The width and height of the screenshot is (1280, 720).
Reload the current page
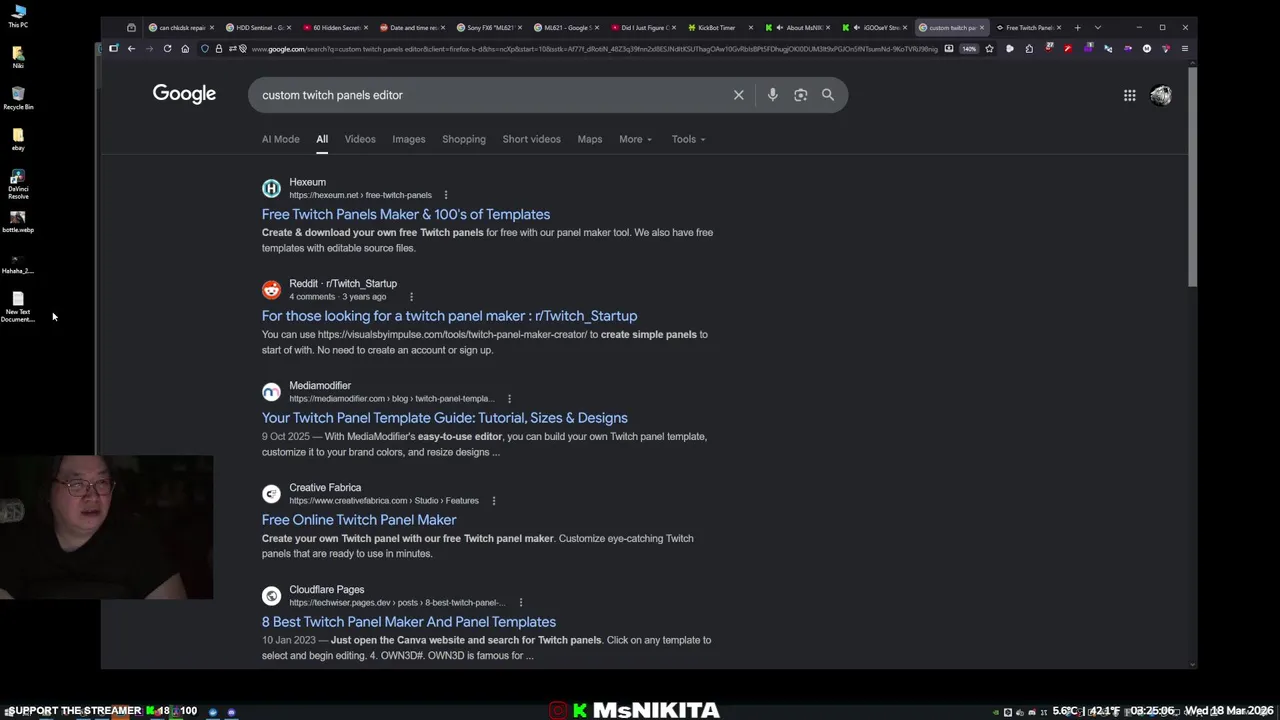coord(167,48)
